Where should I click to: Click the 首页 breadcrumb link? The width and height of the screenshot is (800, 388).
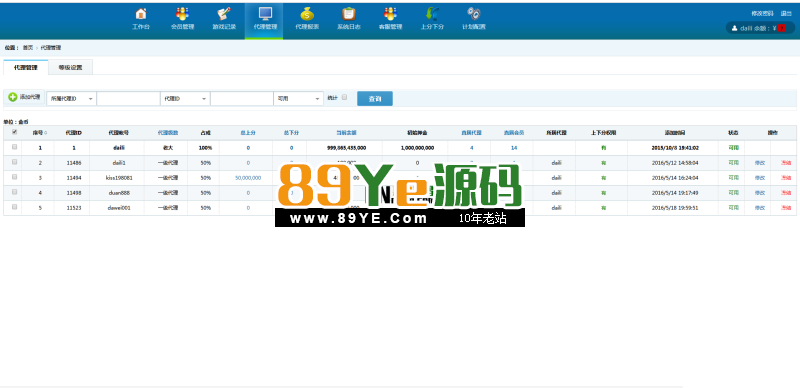click(28, 47)
